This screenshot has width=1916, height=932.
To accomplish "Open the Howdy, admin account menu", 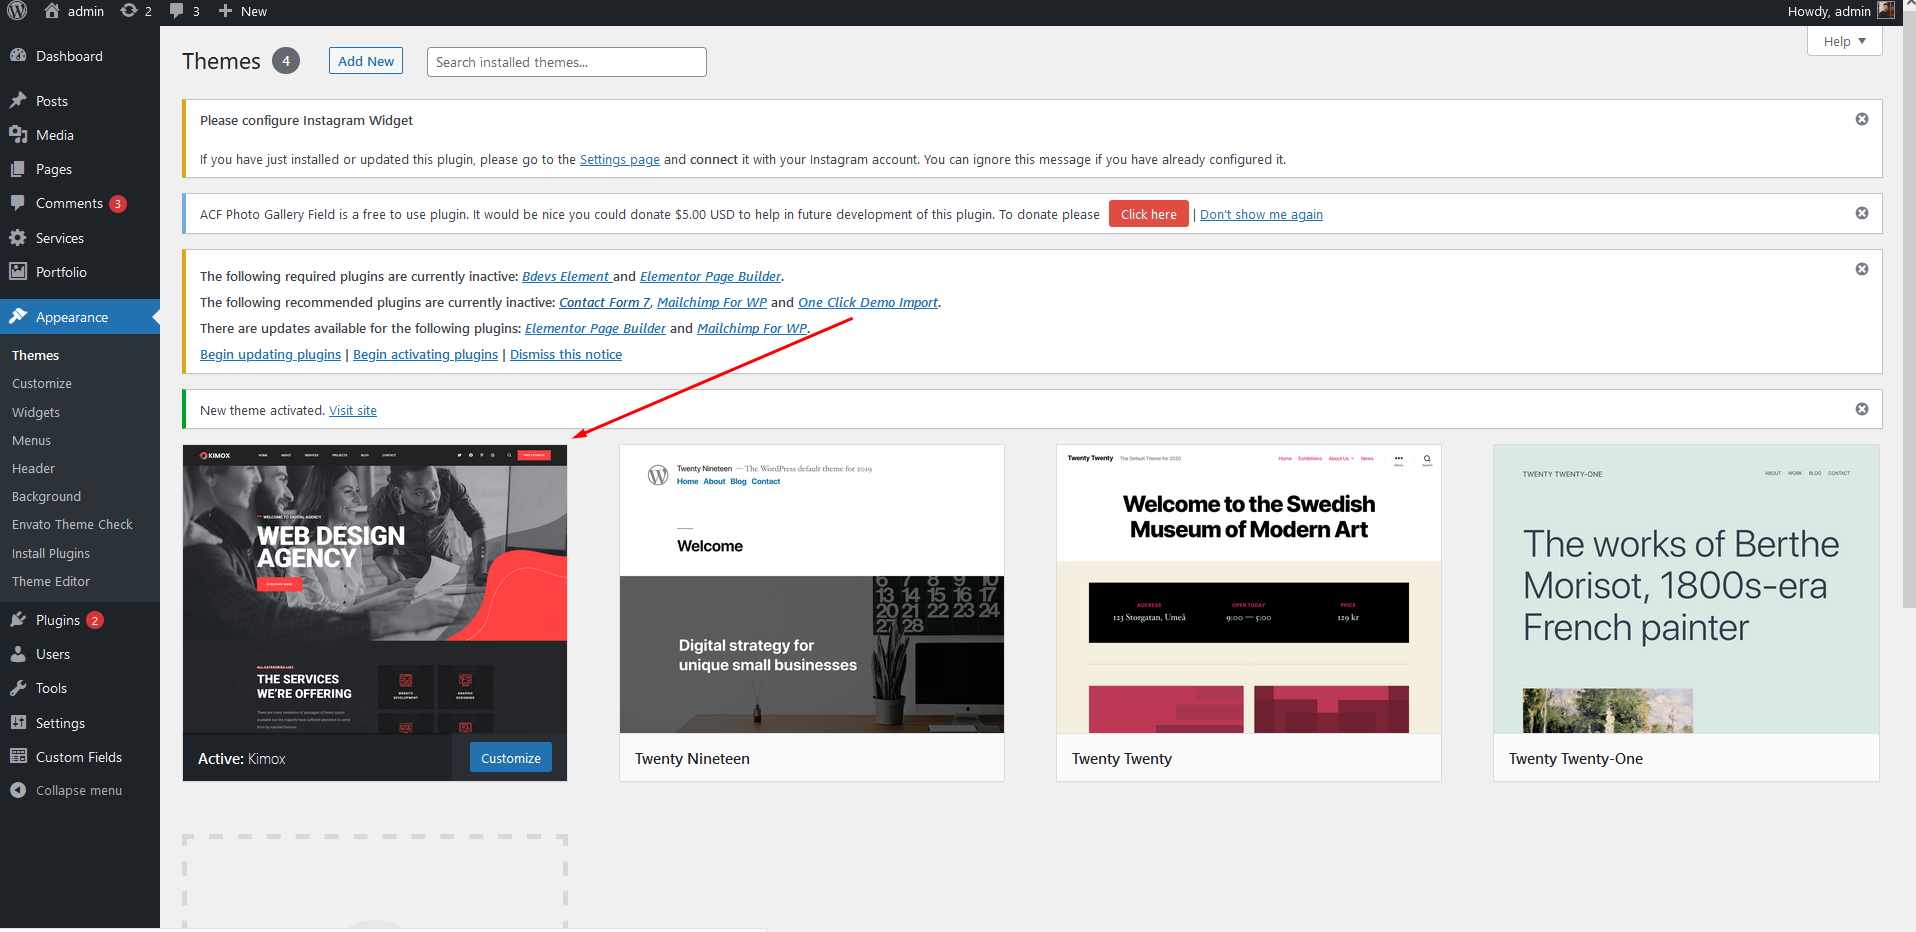I will coord(1841,11).
